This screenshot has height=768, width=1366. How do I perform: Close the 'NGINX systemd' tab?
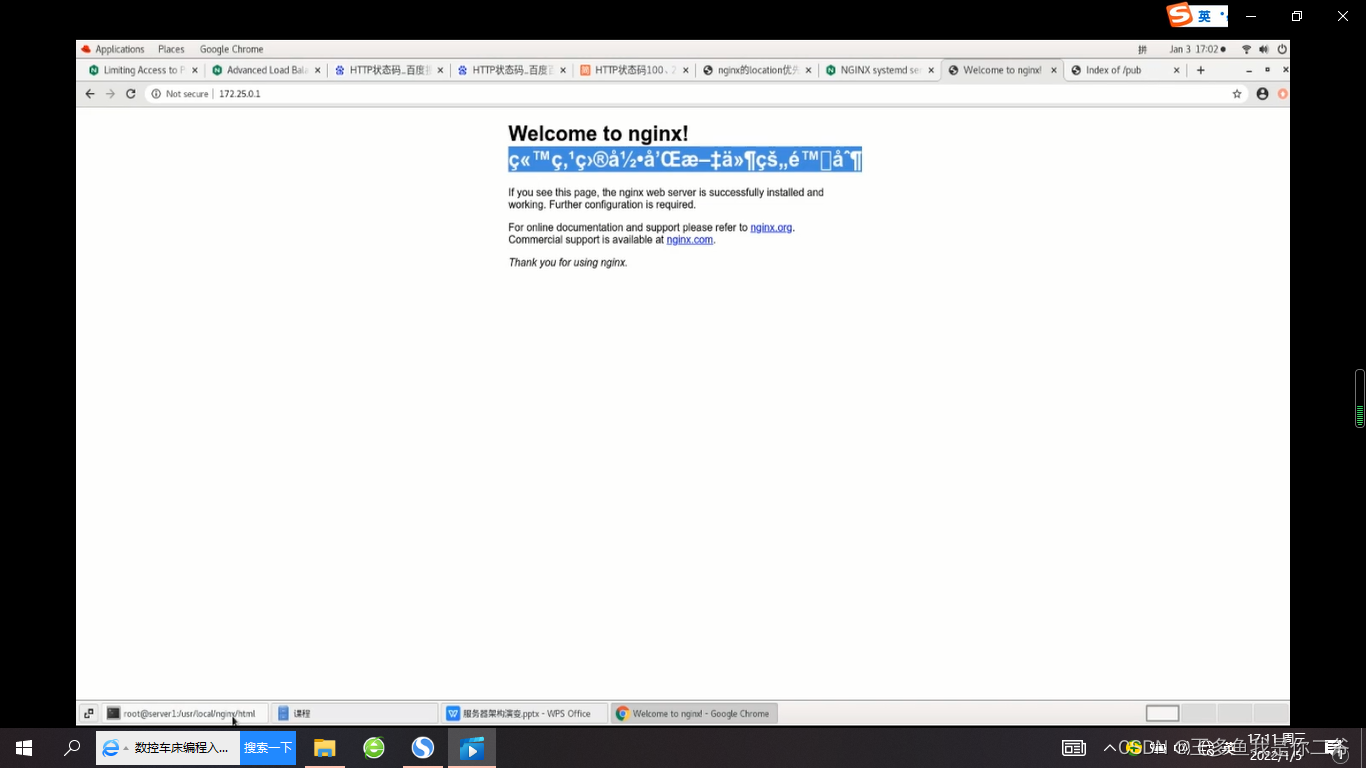point(931,70)
